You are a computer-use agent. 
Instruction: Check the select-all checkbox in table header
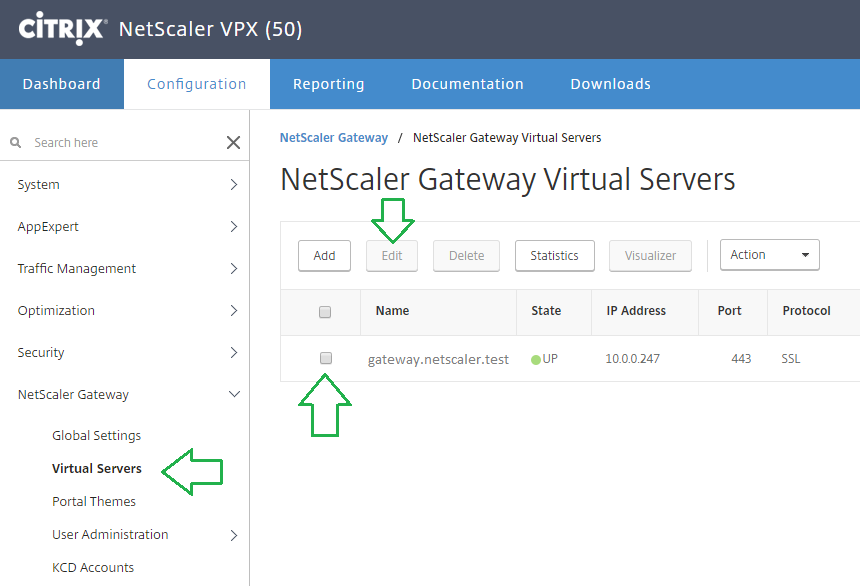pyautogui.click(x=324, y=312)
